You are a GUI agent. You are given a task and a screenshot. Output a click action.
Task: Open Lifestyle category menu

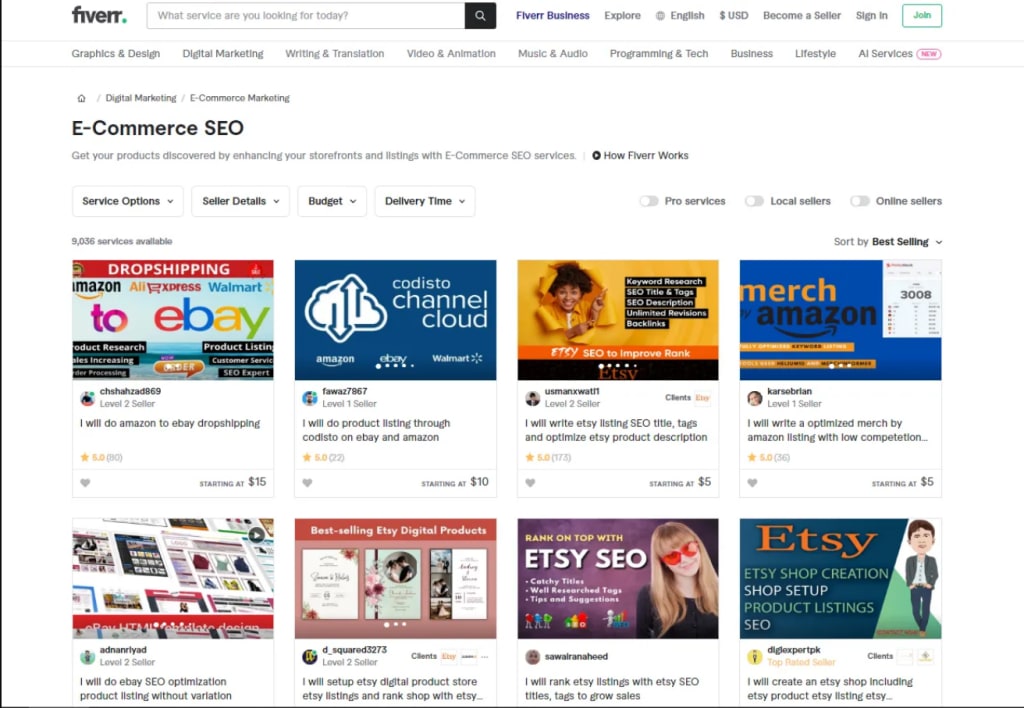[815, 54]
